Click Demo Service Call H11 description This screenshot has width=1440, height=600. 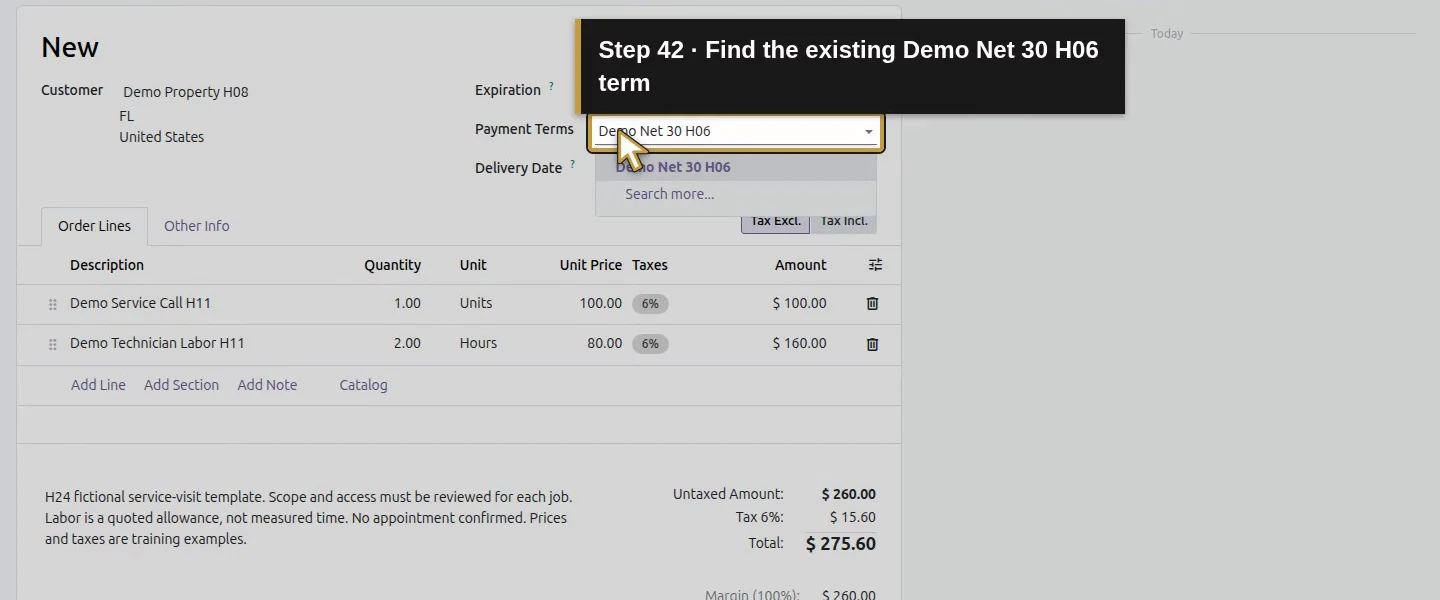coord(140,303)
